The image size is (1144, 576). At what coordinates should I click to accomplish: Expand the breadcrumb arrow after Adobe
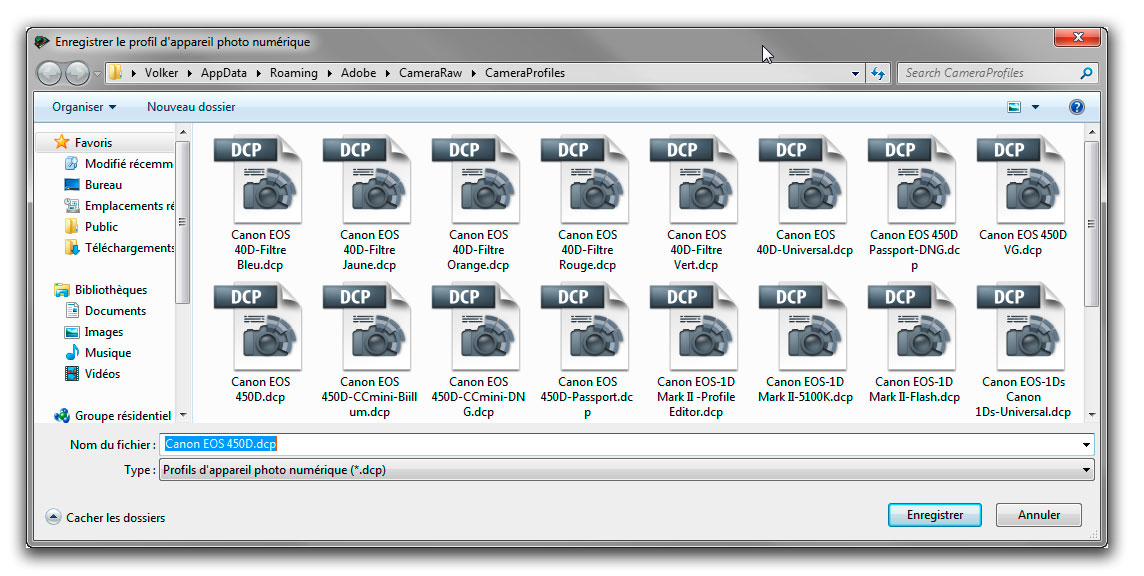pos(387,73)
